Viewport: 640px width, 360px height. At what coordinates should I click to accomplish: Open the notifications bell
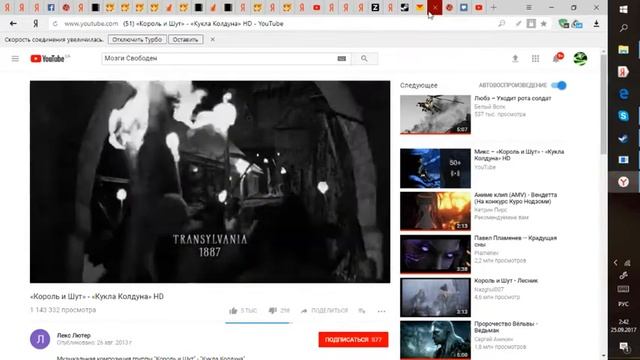pyautogui.click(x=556, y=59)
